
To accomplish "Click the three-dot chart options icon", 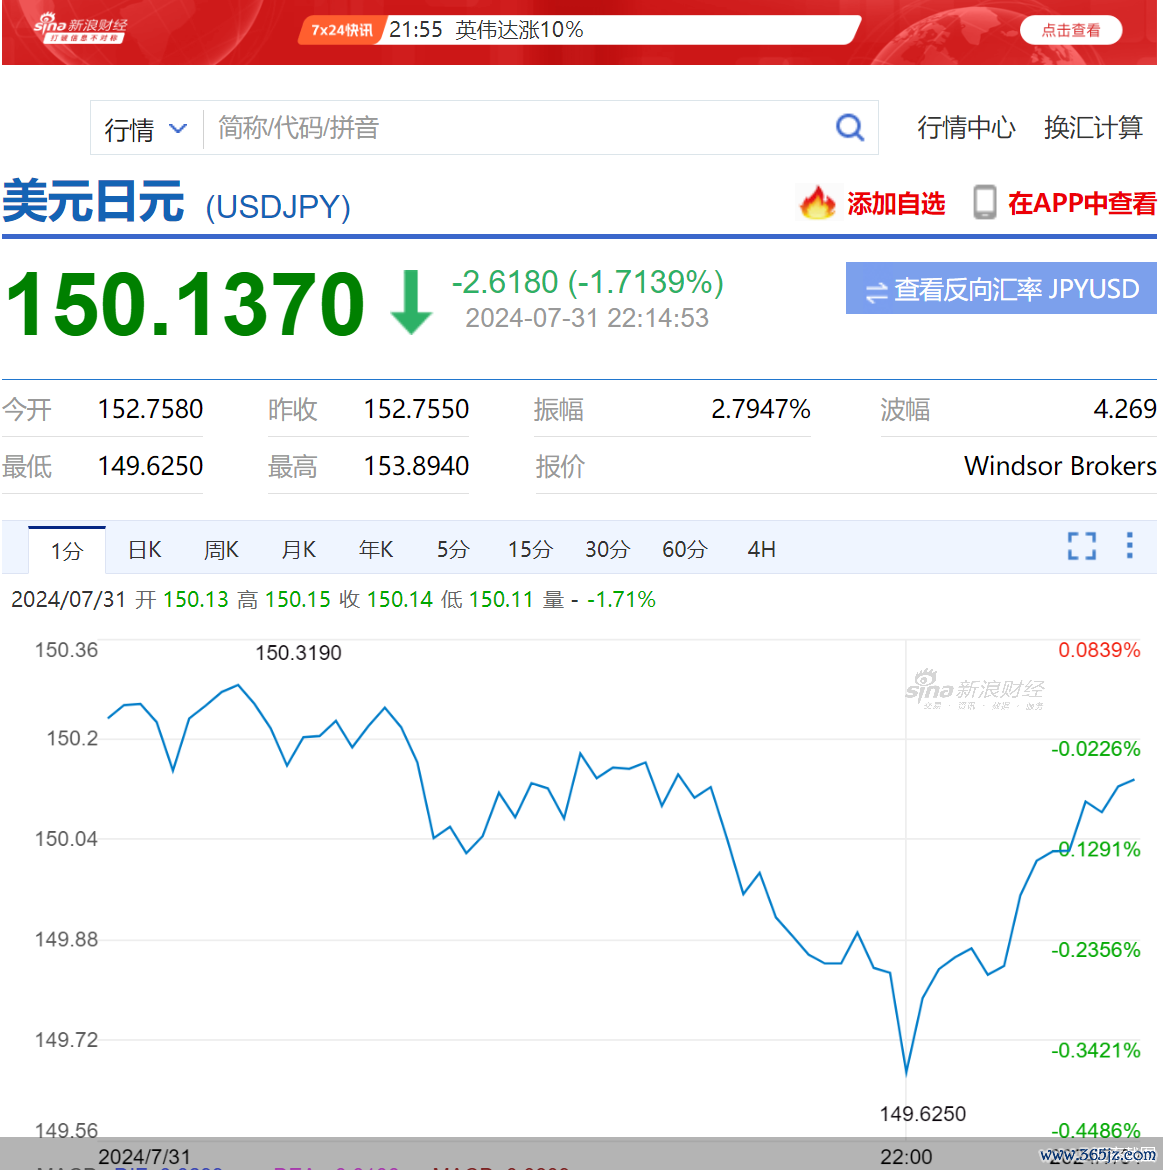I will click(1128, 547).
